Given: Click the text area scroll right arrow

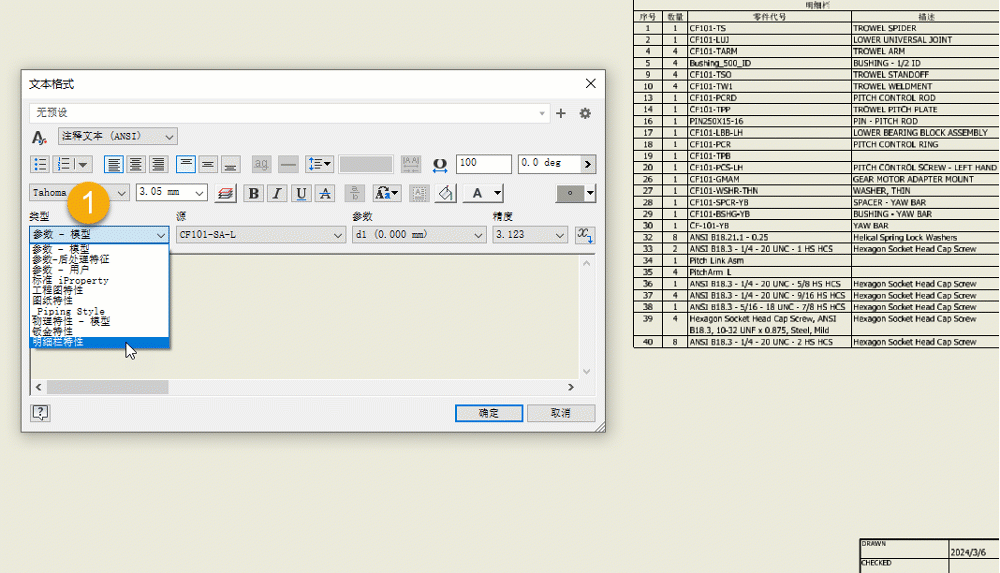Looking at the screenshot, I should pos(571,387).
